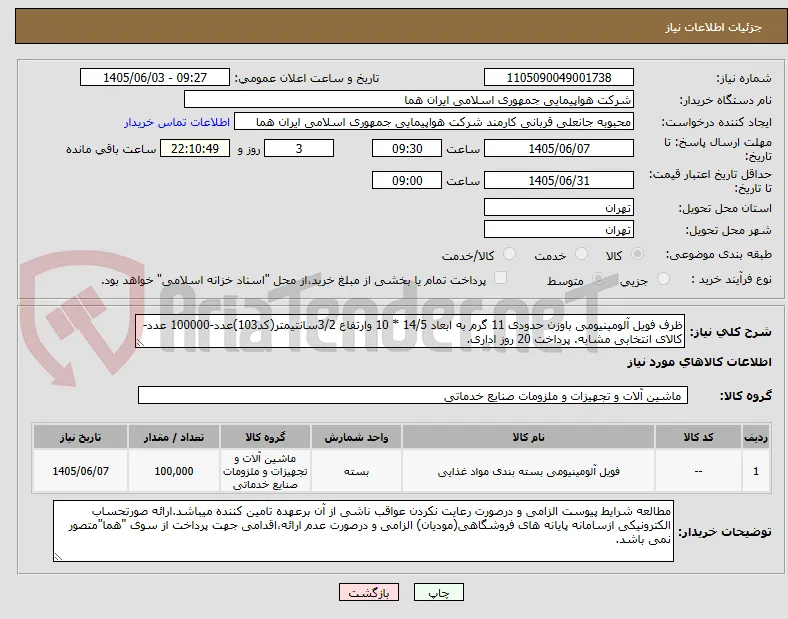Click the گروه کالا field
Screen dimensions: 788x619
(x=413, y=395)
